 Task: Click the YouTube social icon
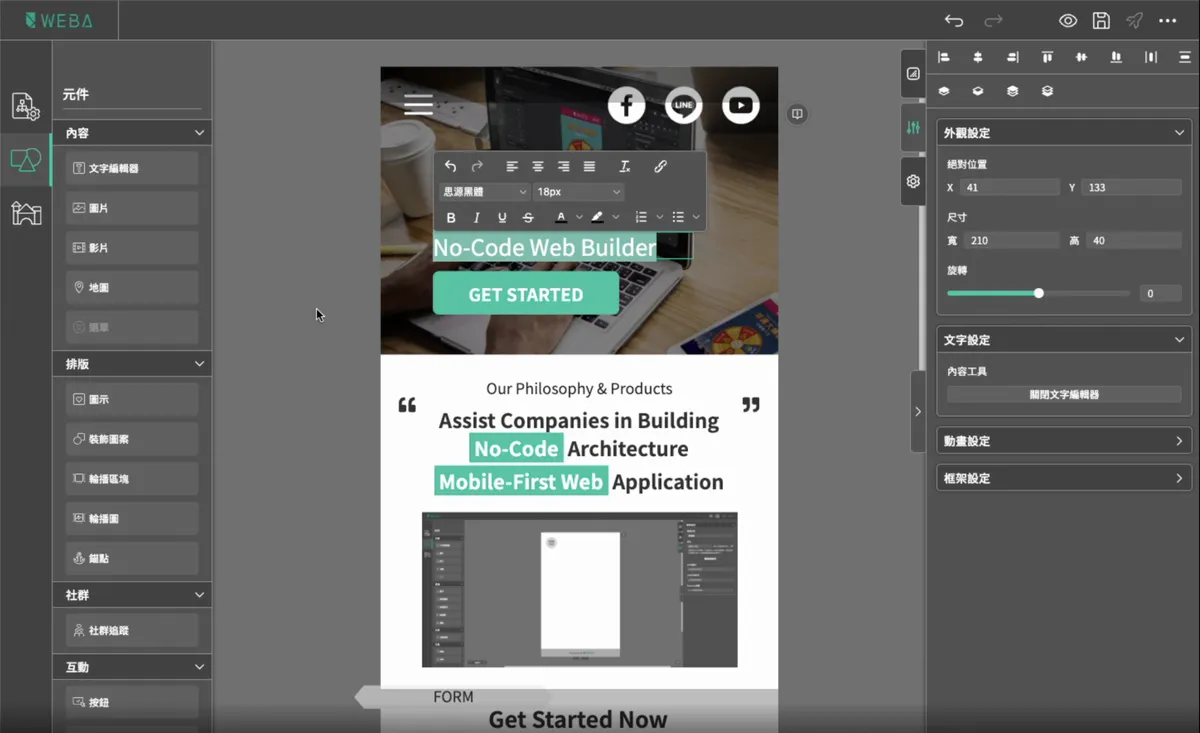(x=741, y=105)
